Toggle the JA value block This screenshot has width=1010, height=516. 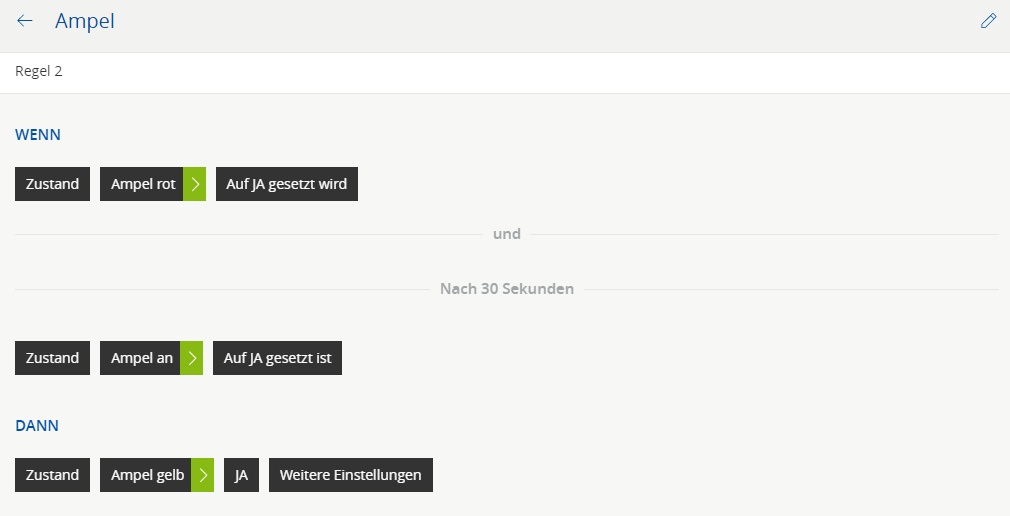coord(241,475)
